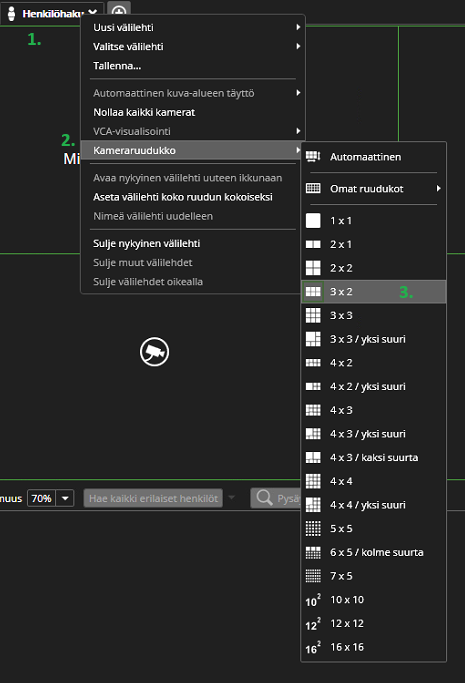Image resolution: width=465 pixels, height=683 pixels.
Task: Choose Nollaa kaikki kamerat
Action: [x=144, y=112]
